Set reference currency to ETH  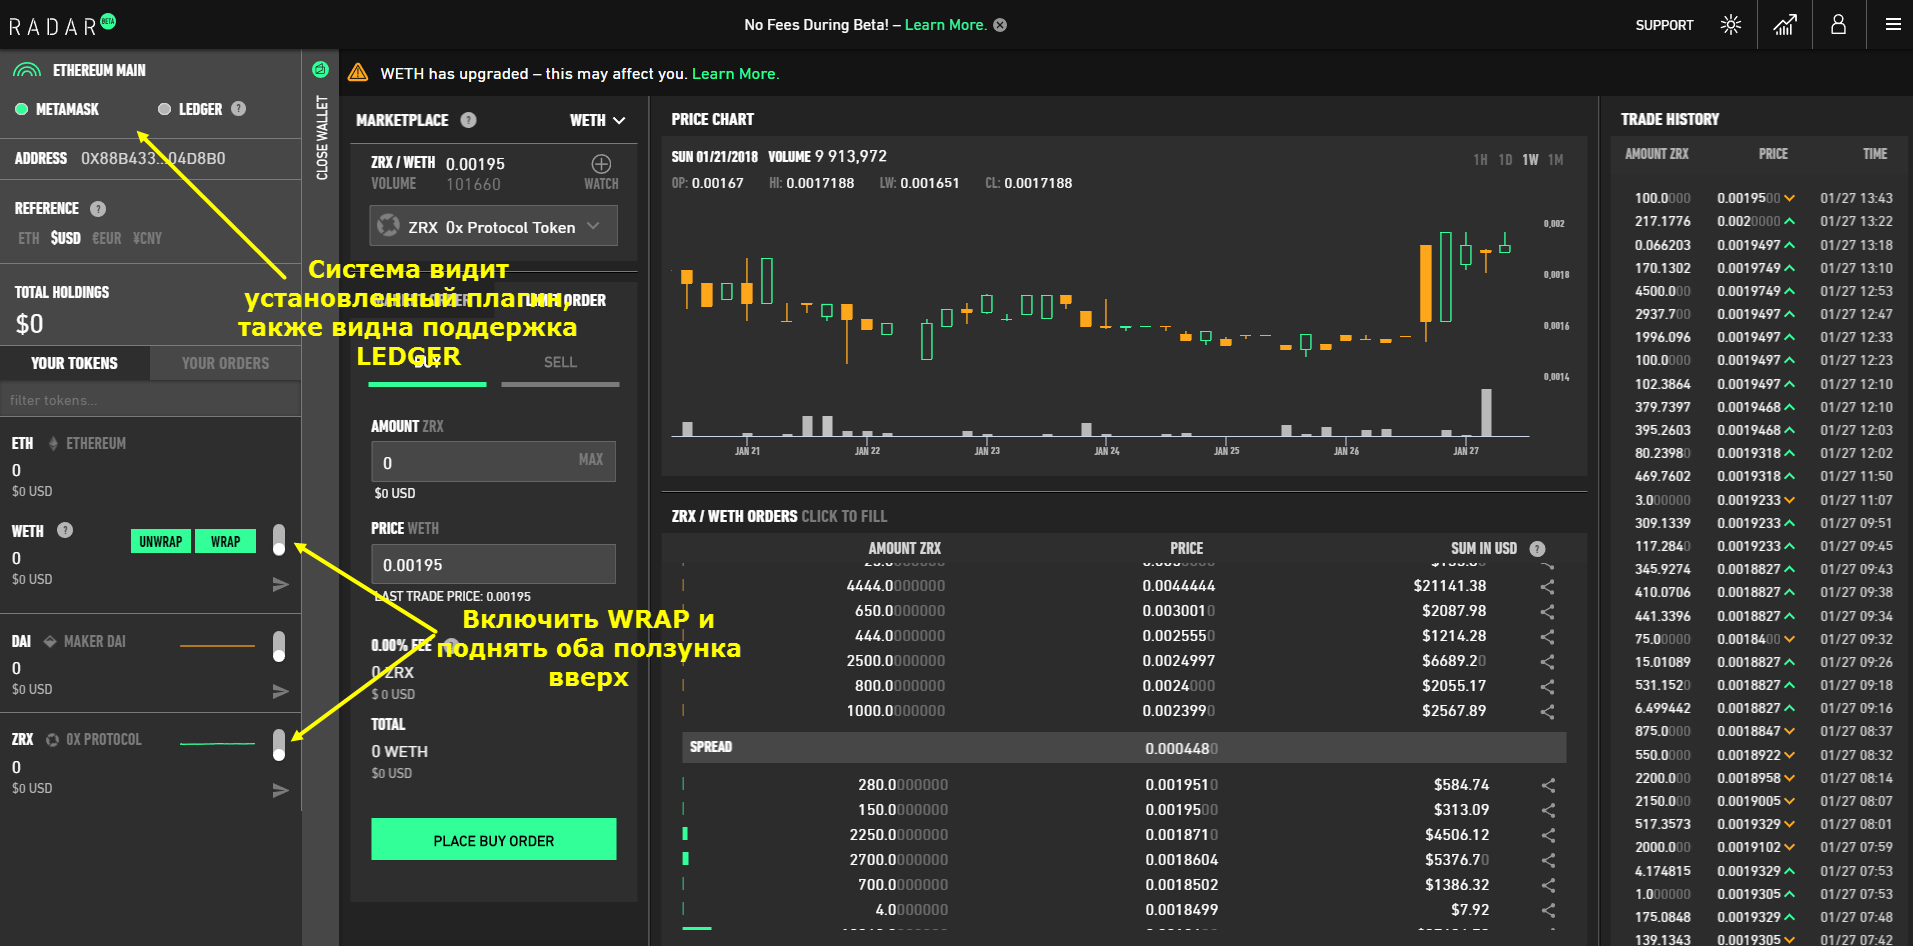pyautogui.click(x=29, y=238)
